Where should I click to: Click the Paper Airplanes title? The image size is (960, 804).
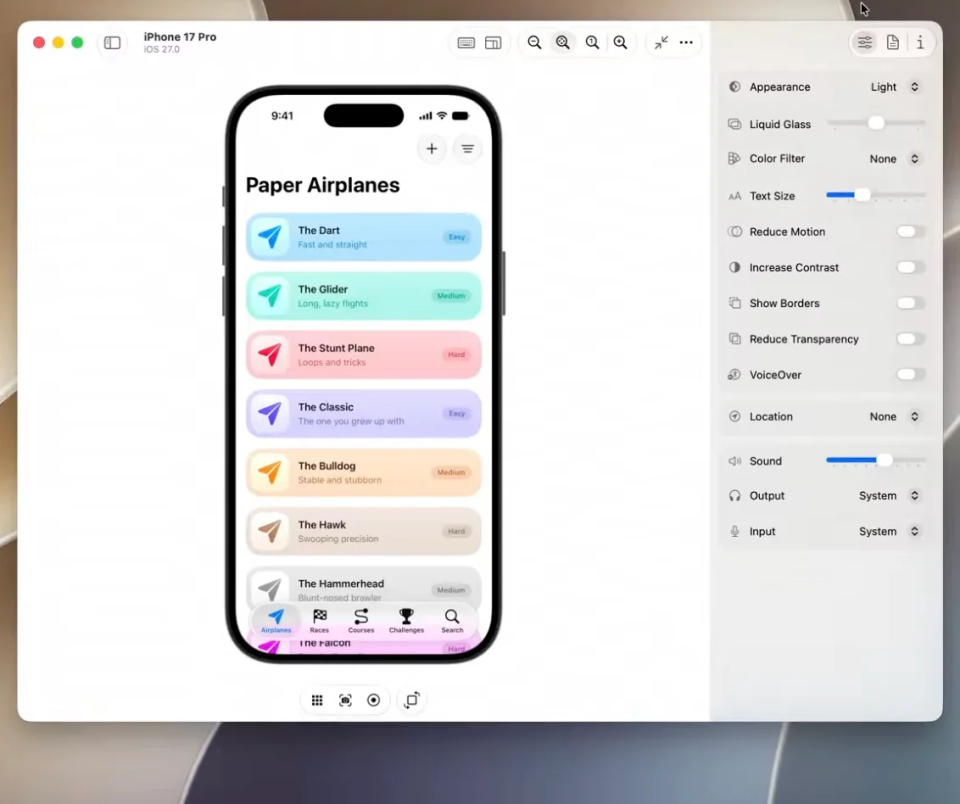323,185
